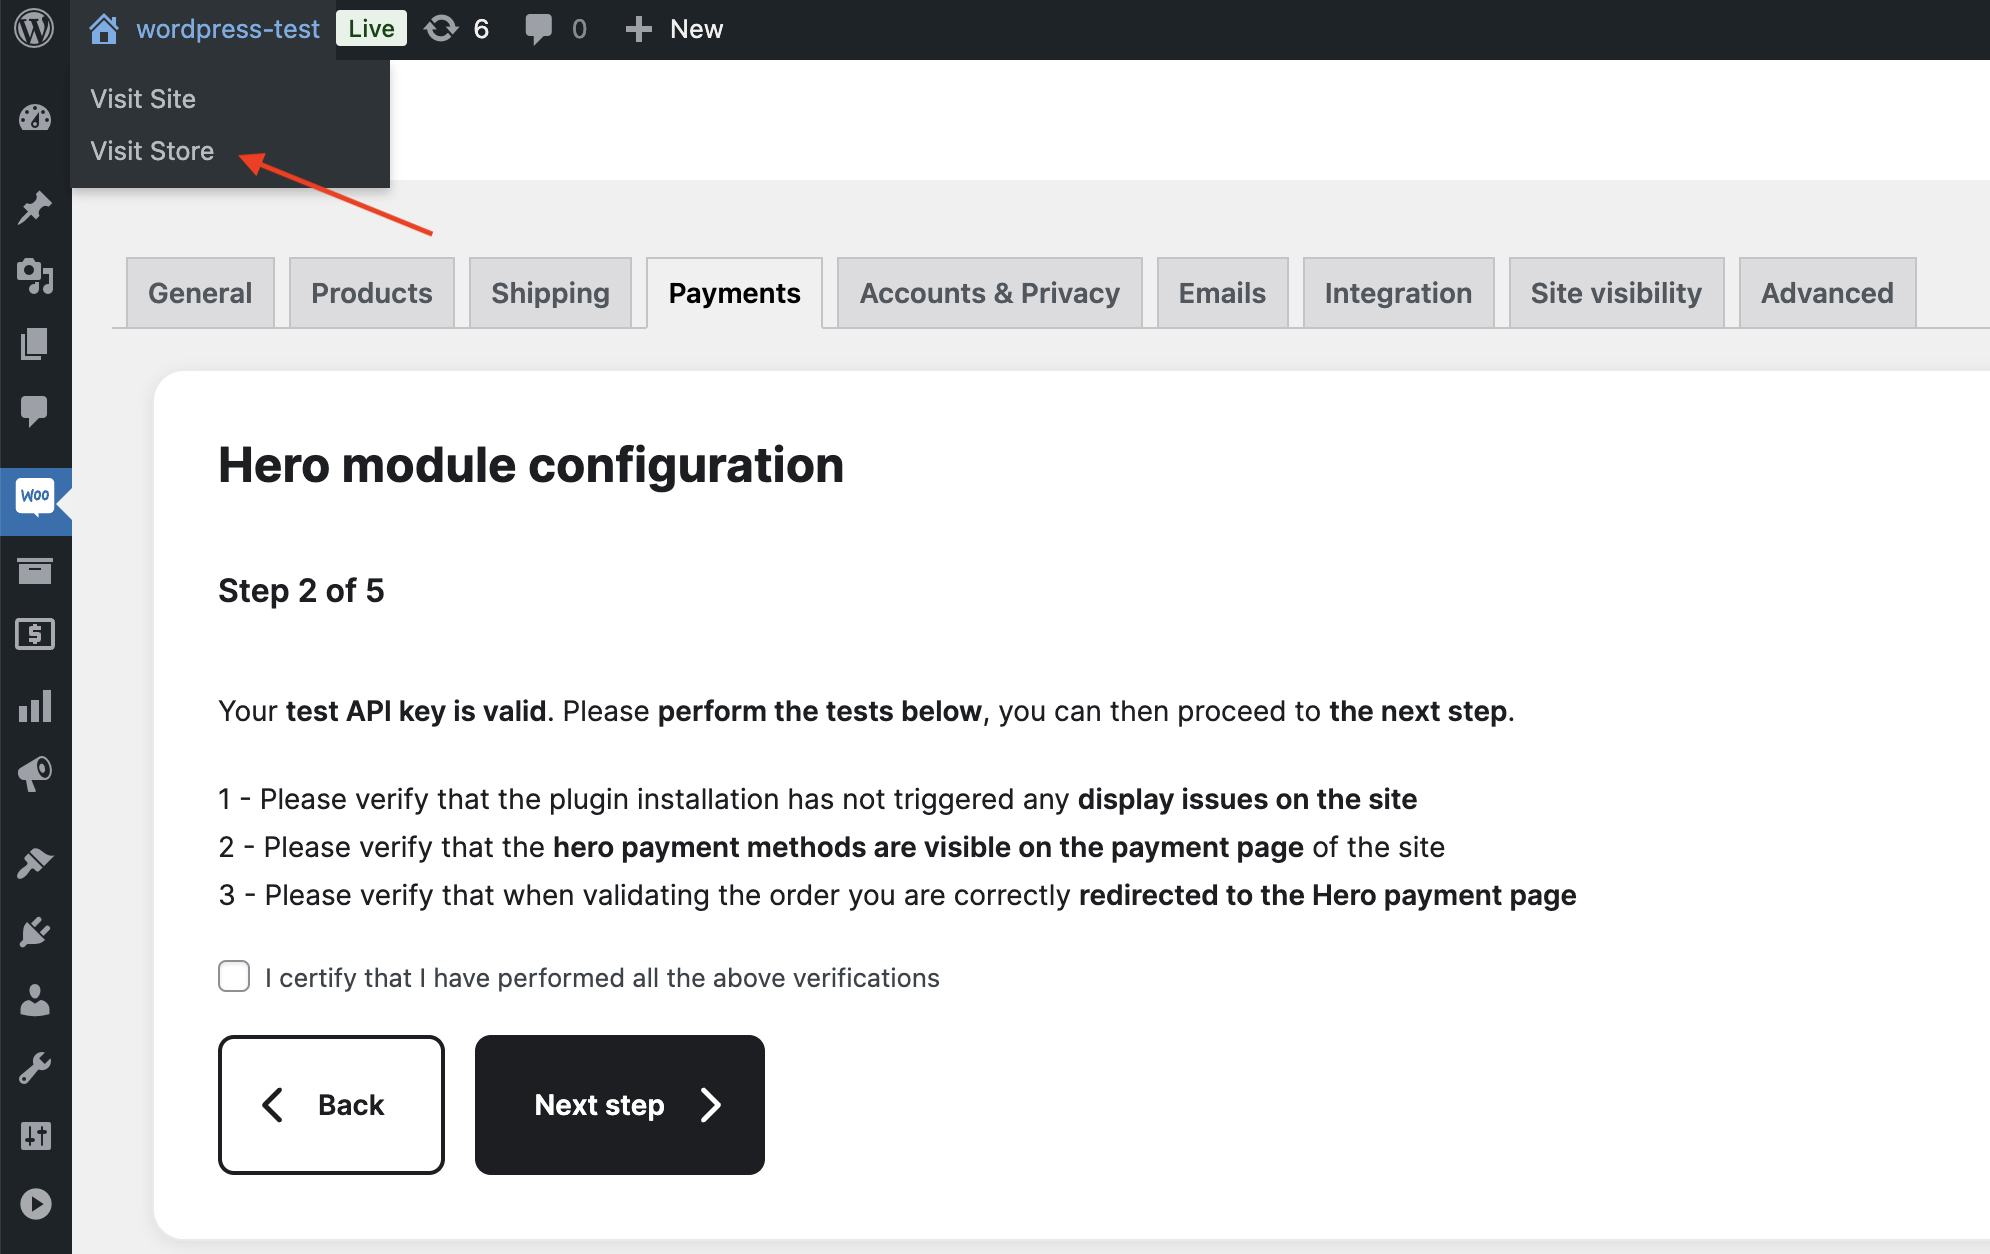The image size is (1990, 1254).
Task: Open the wordpress-test site menu
Action: click(227, 29)
